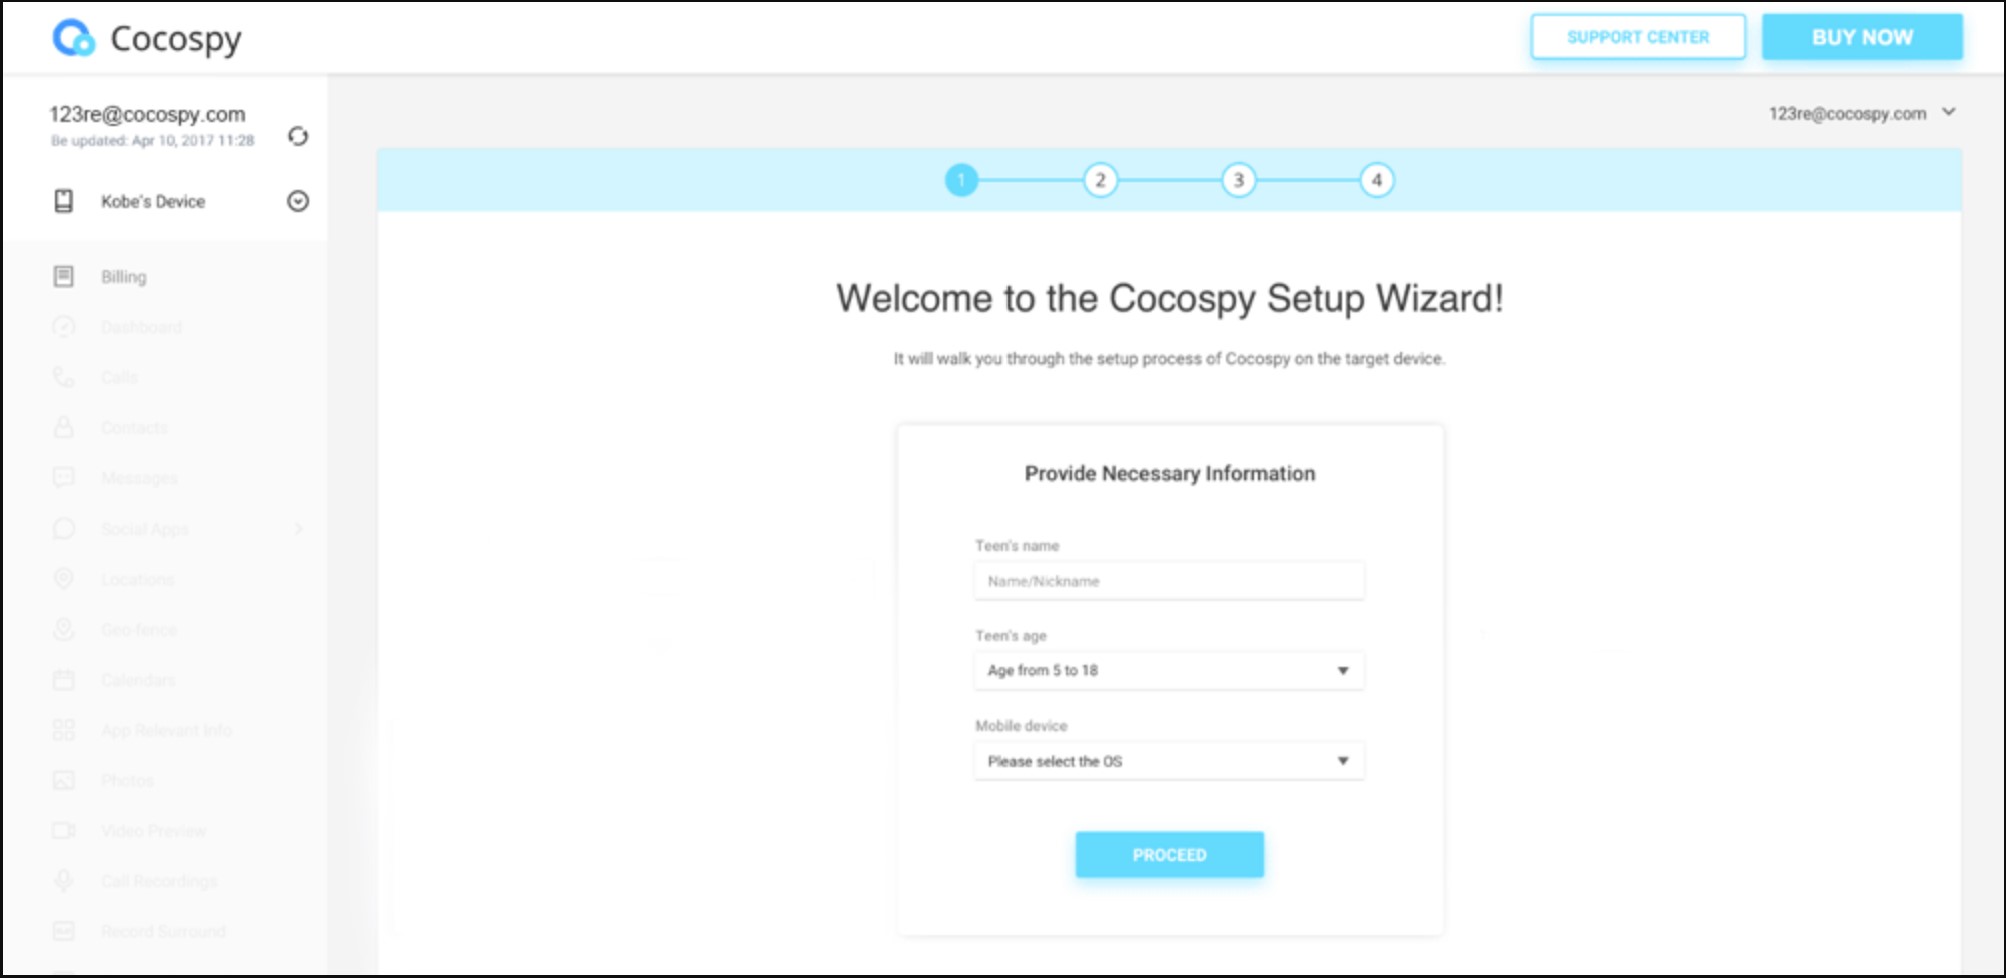2006x978 pixels.
Task: Select wizard step 1 circle
Action: (961, 180)
